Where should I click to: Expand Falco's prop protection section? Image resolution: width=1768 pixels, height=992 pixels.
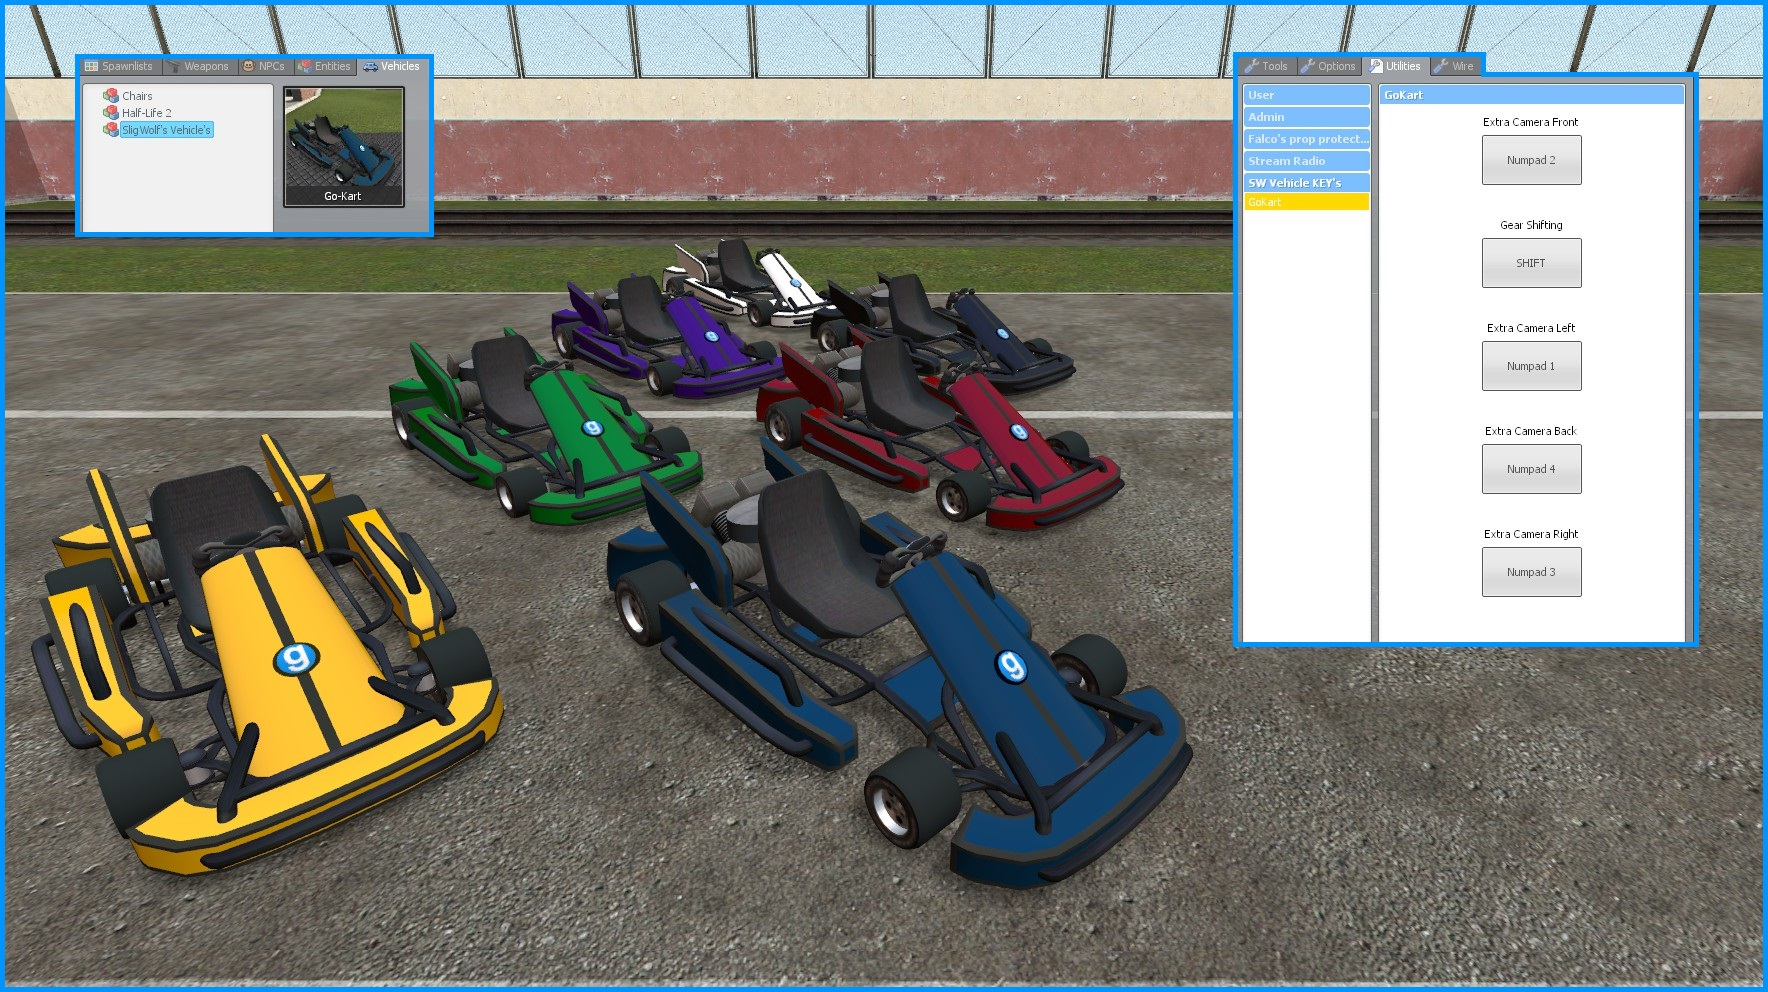point(1306,139)
